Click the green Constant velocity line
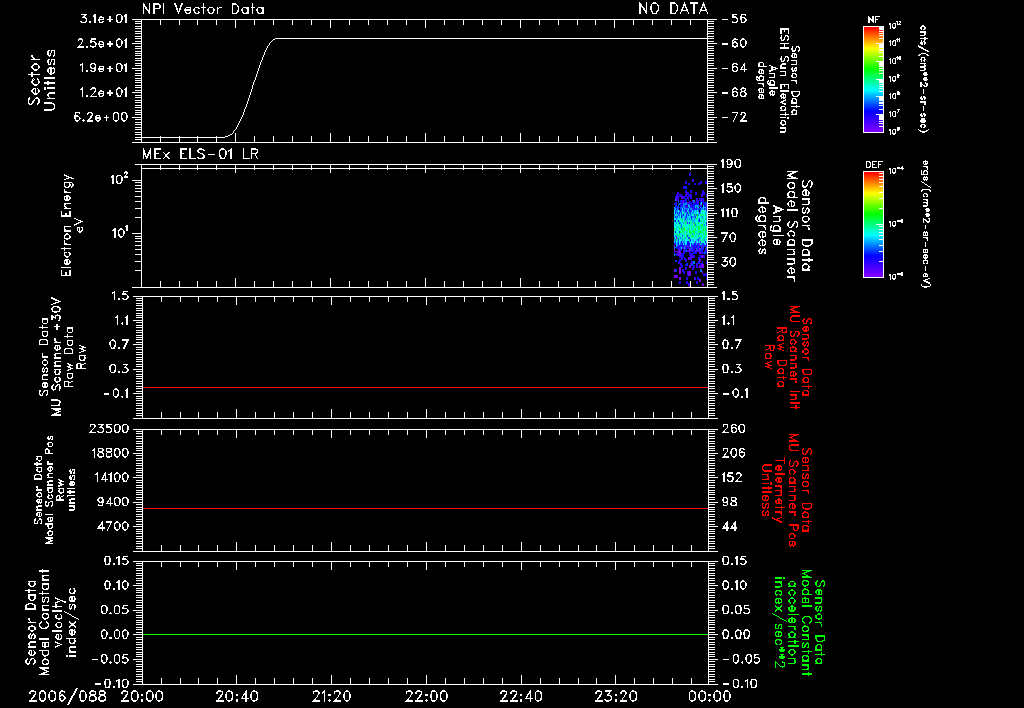The width and height of the screenshot is (1024, 708). point(424,634)
